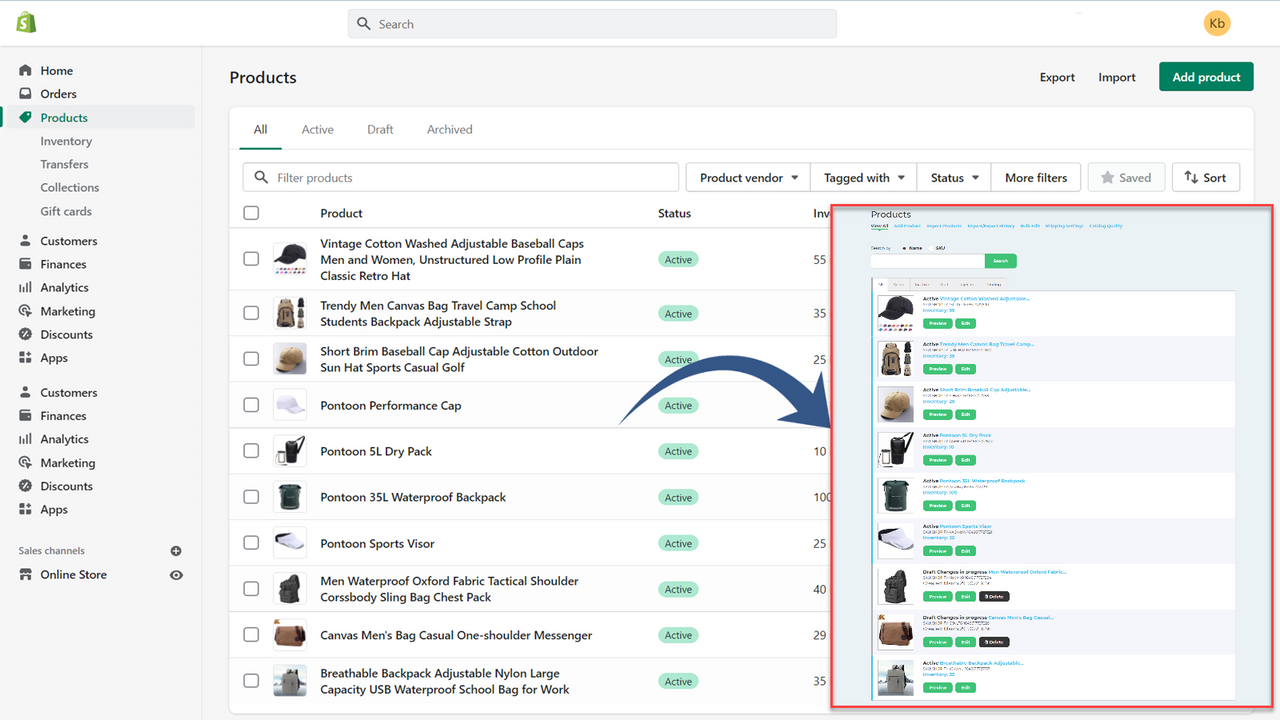
Task: Tick checkbox for Short Brim Baseball Cap
Action: tap(251, 359)
